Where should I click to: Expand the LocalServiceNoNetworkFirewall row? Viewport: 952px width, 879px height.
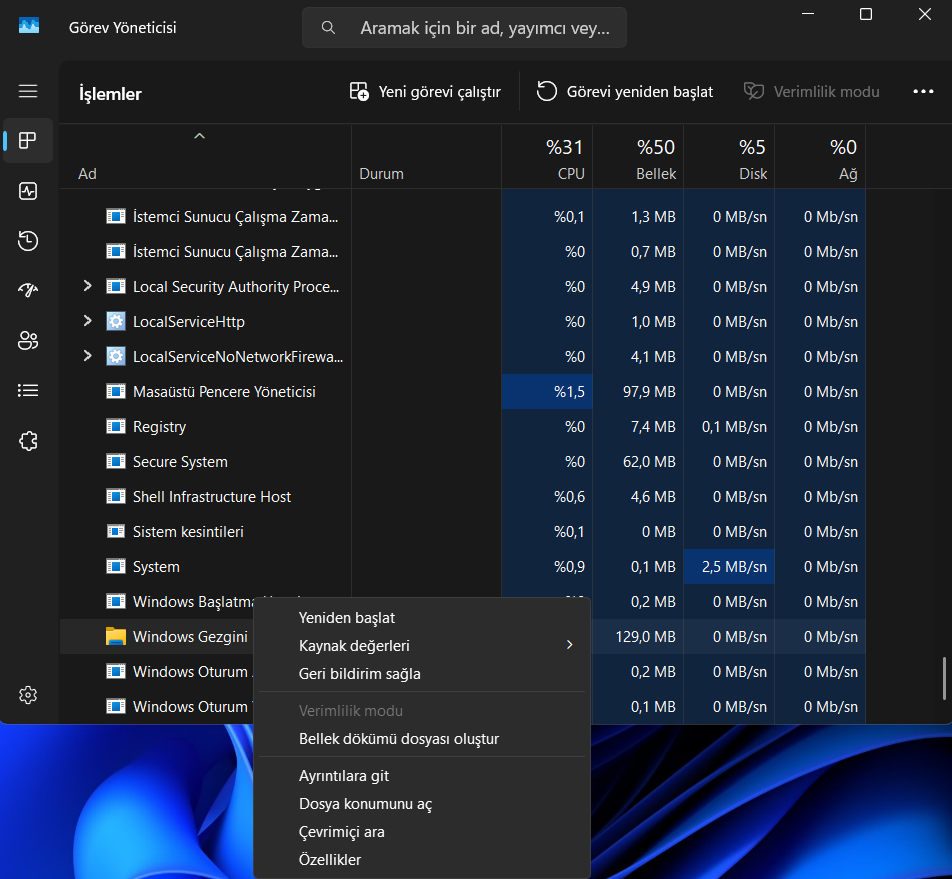click(x=87, y=356)
